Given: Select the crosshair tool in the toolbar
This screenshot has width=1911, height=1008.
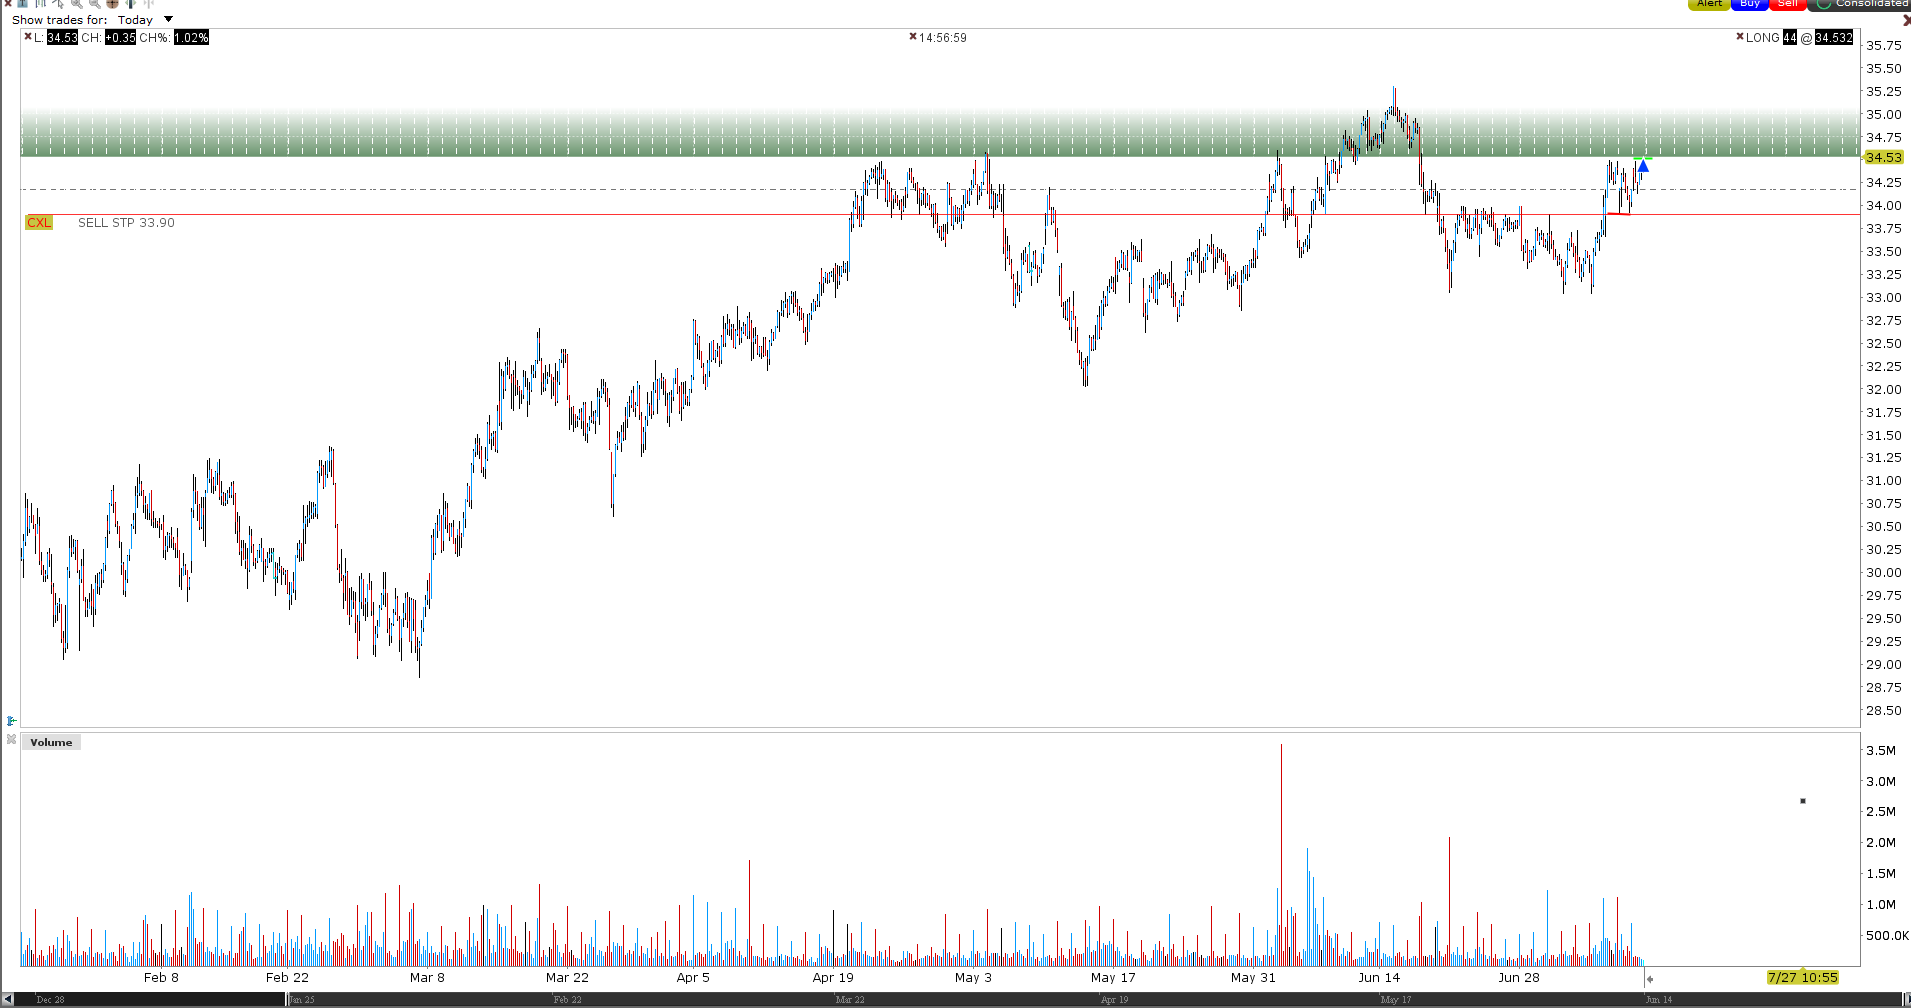Looking at the screenshot, I should 112,3.
